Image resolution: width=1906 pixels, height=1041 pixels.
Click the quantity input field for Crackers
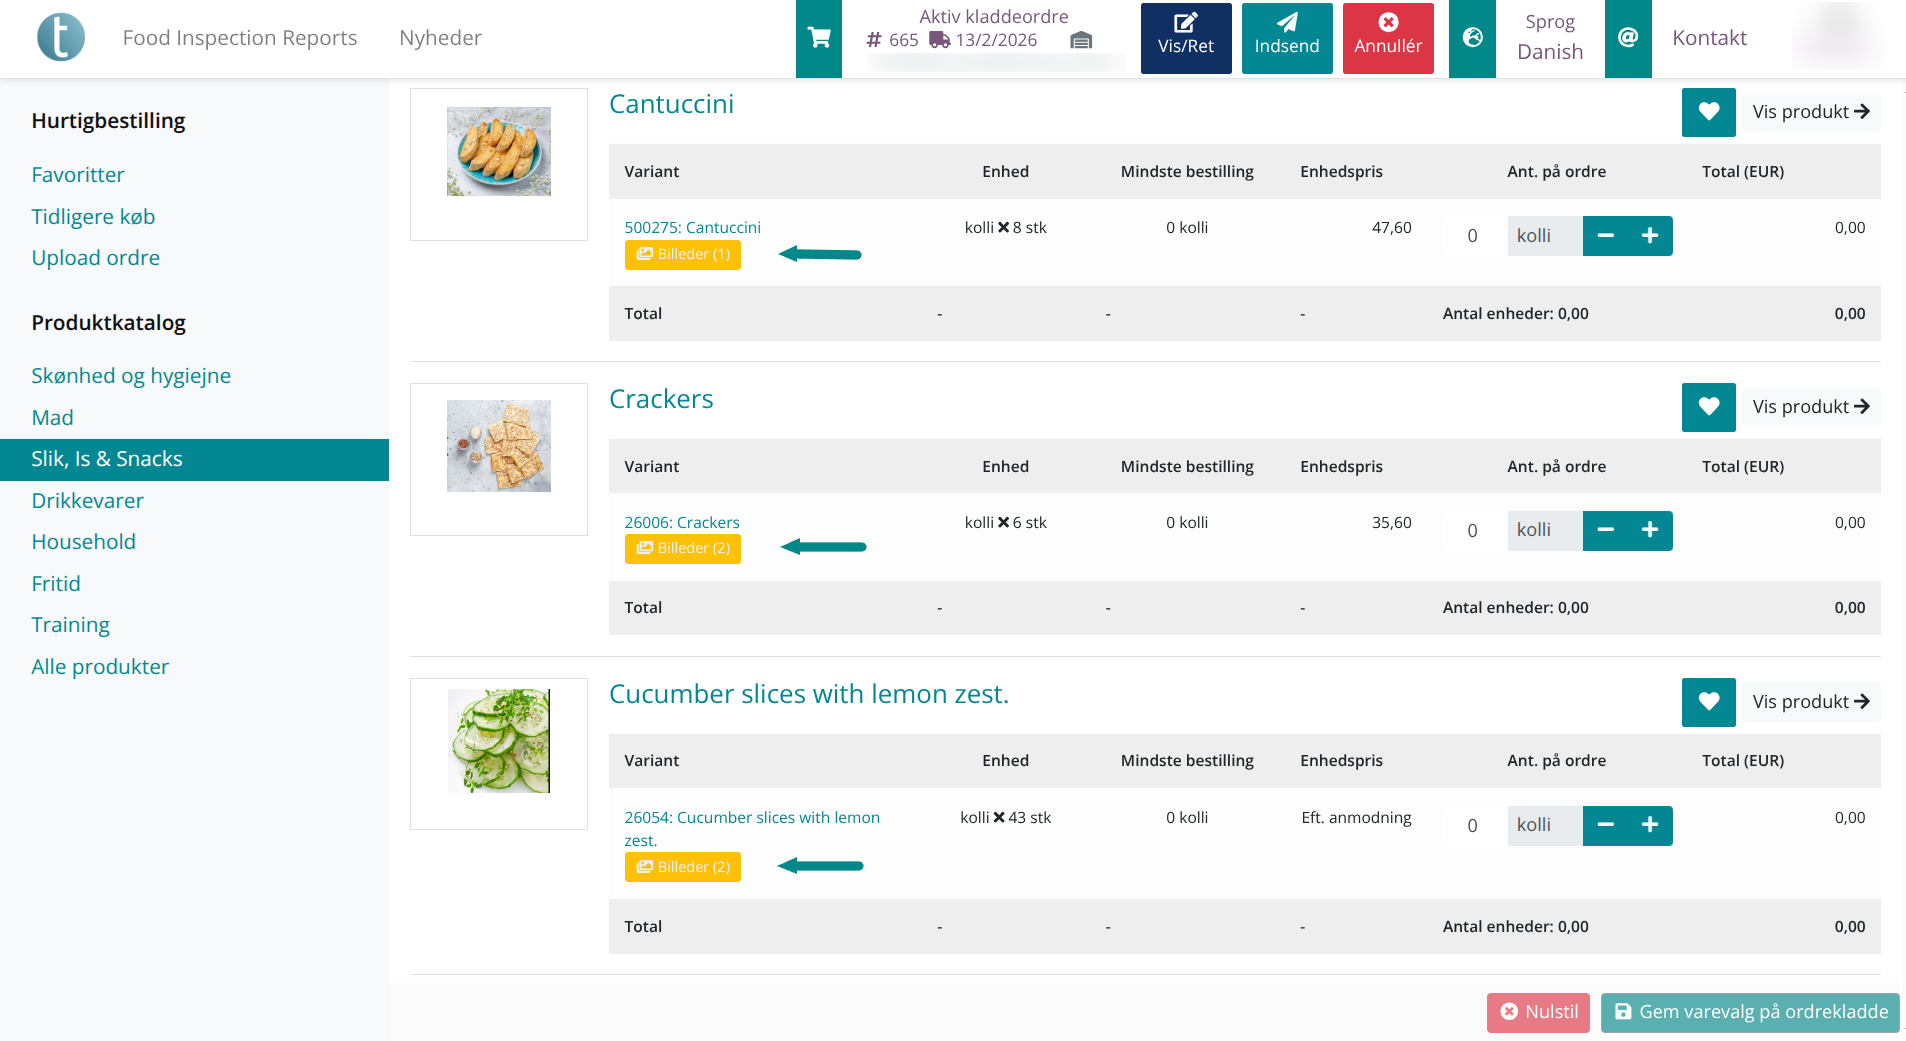coord(1471,530)
